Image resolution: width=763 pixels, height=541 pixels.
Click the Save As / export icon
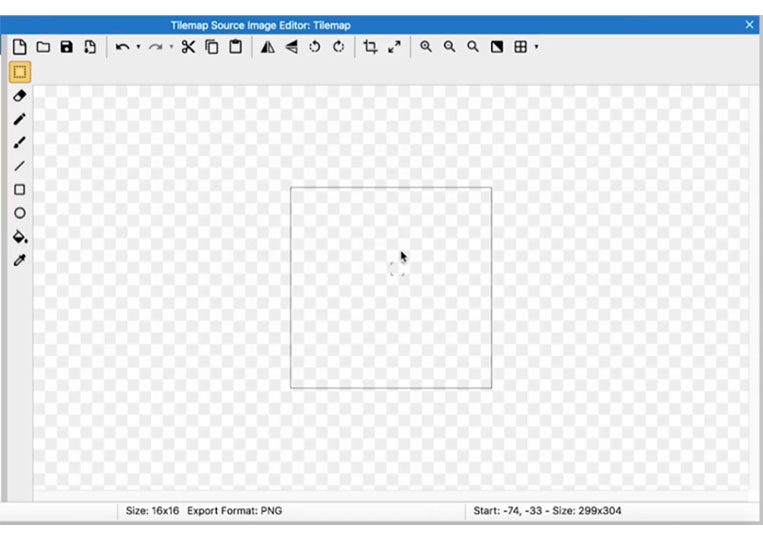point(90,47)
